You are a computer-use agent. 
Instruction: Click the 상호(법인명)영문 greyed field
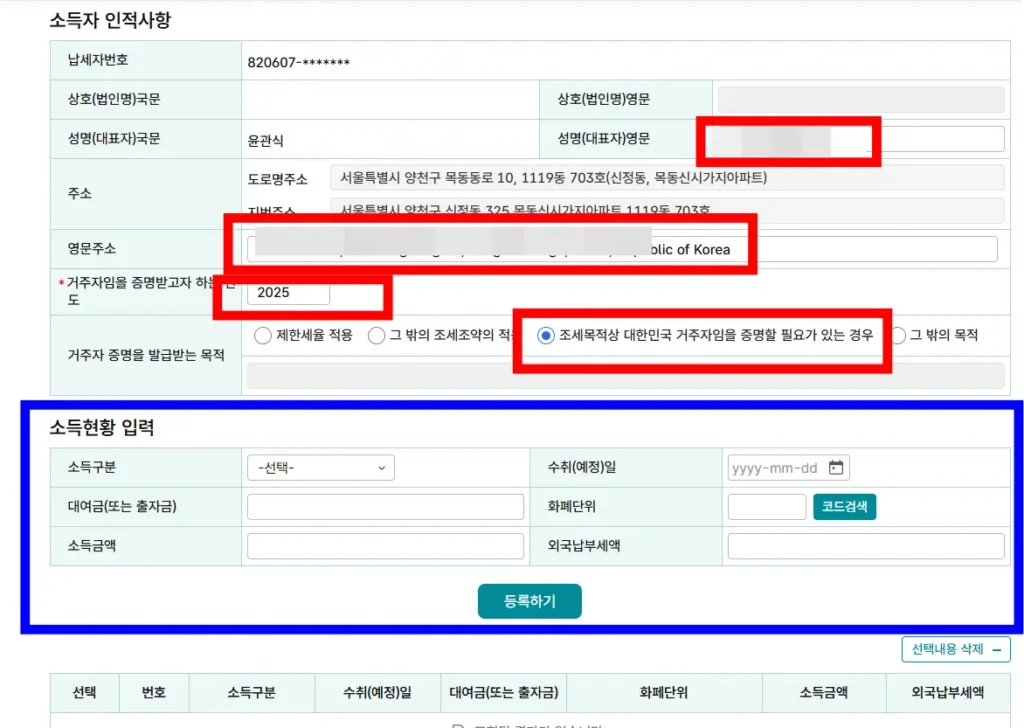(860, 99)
